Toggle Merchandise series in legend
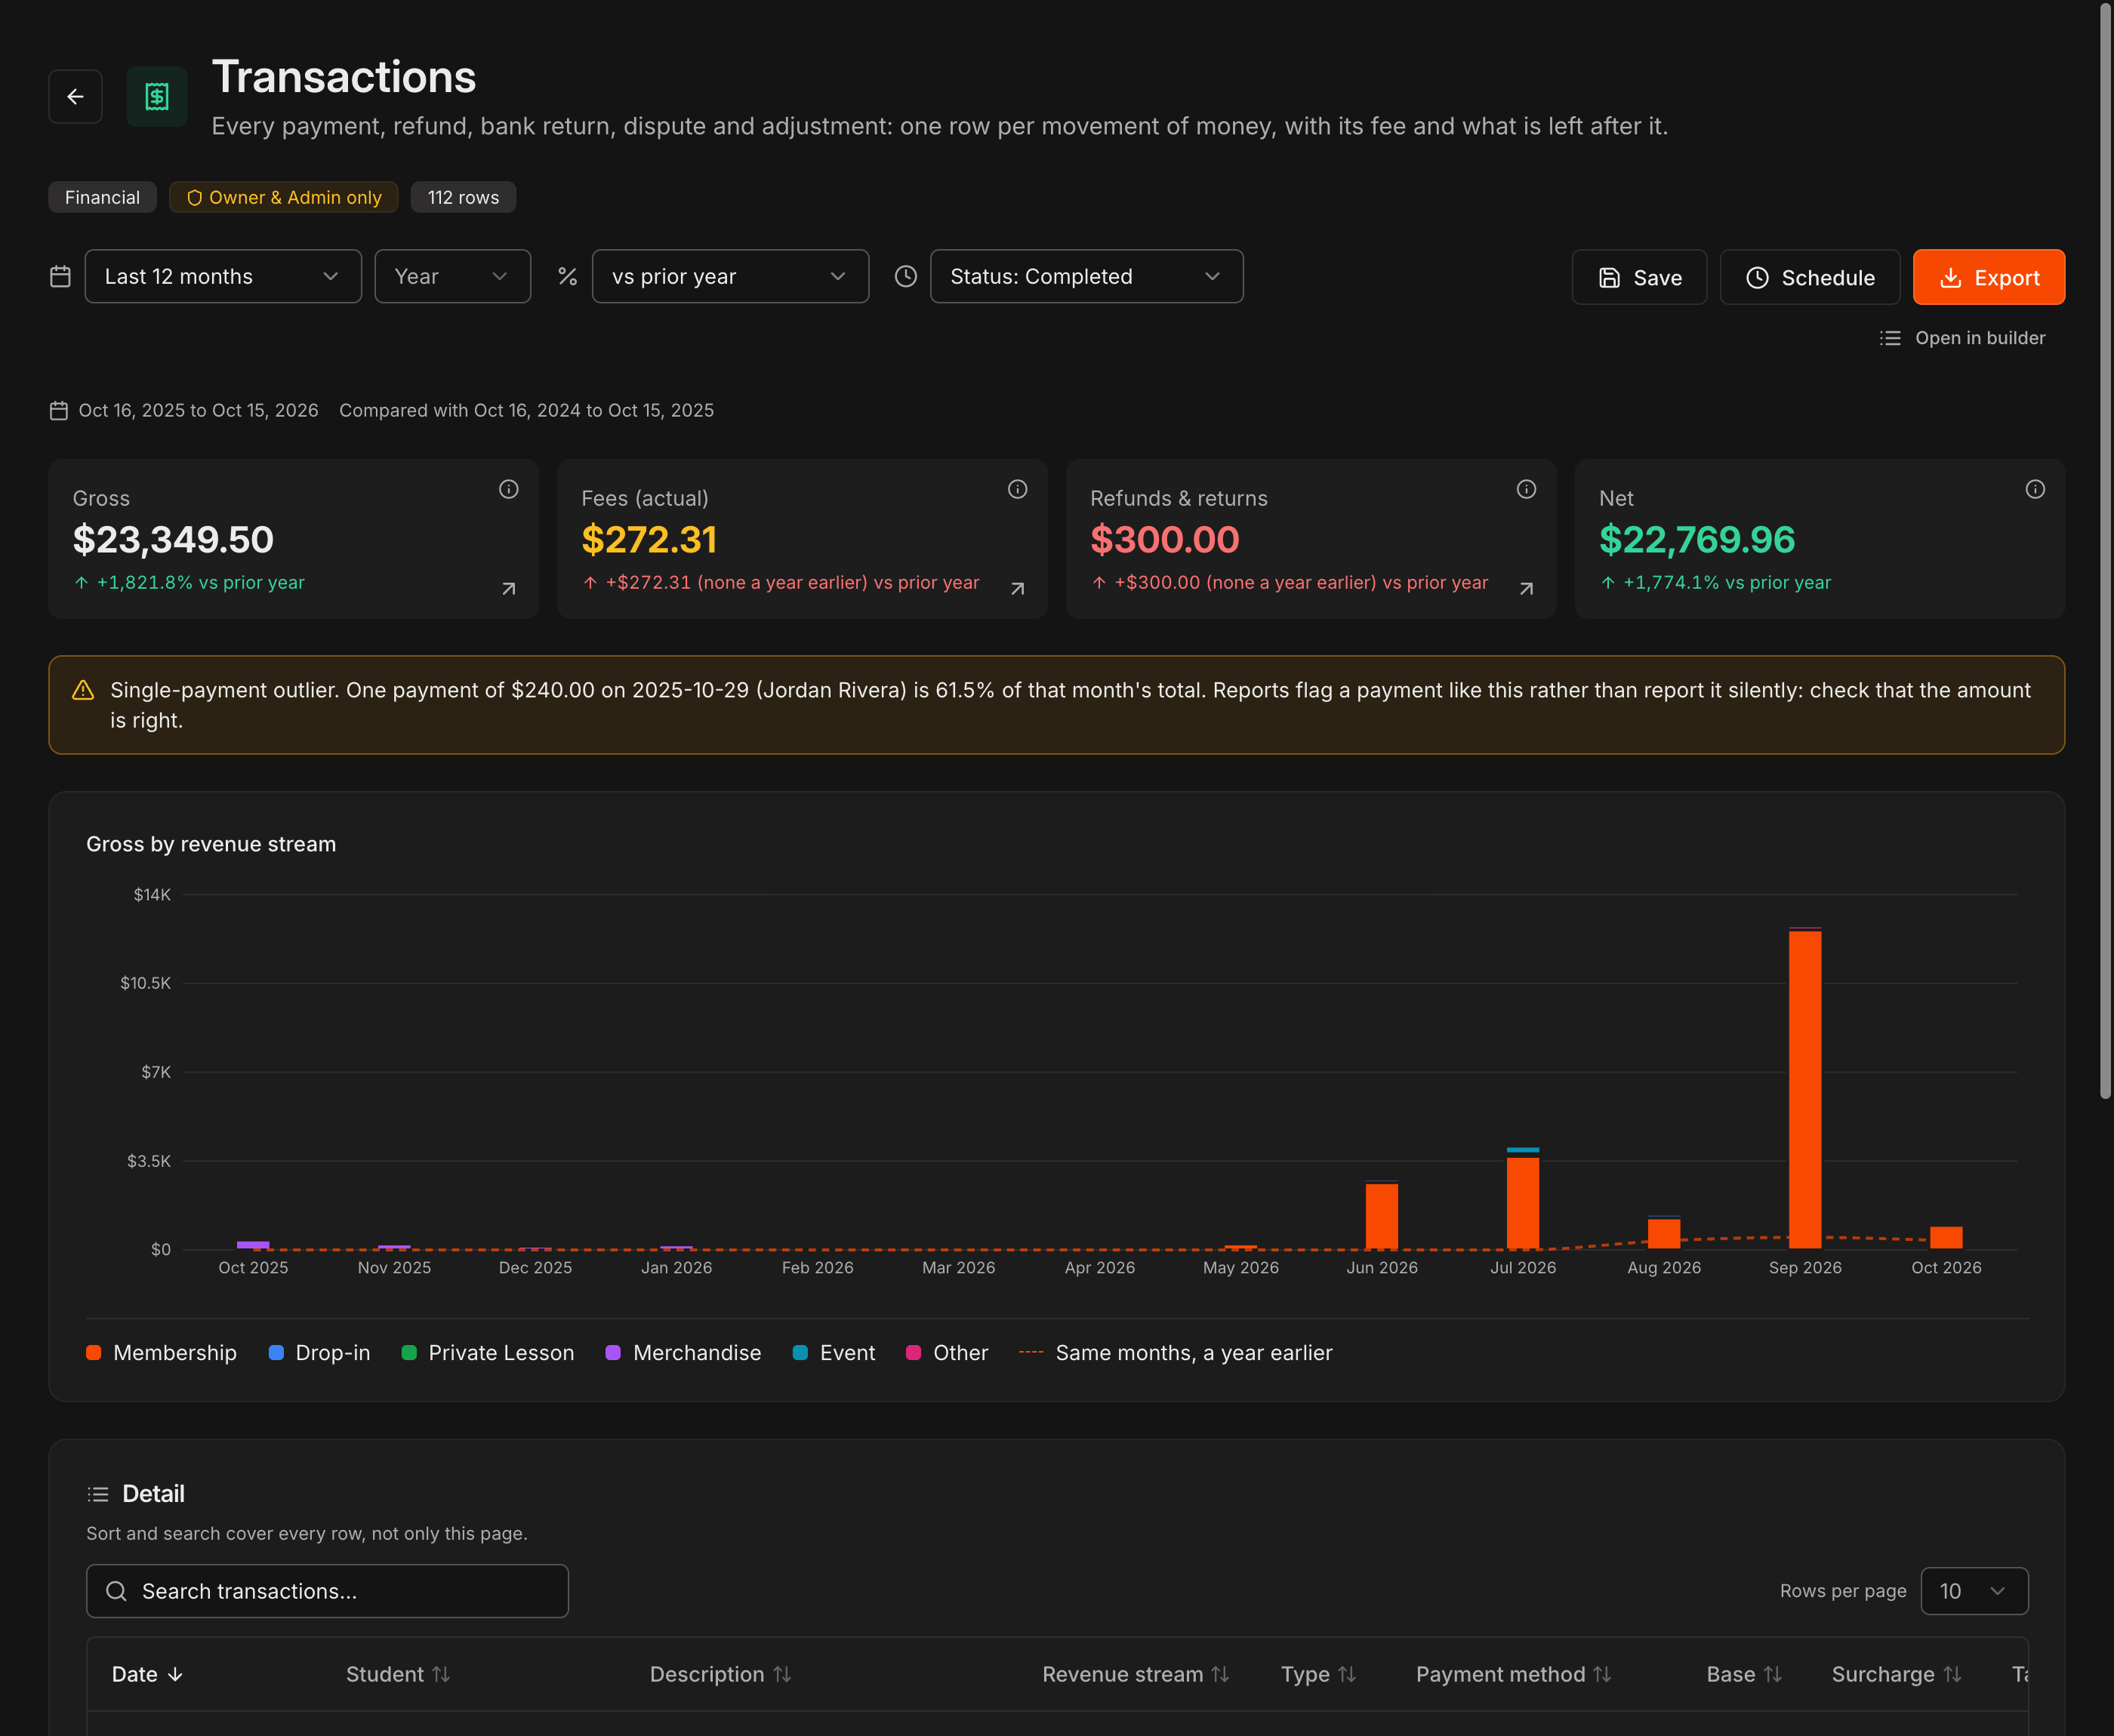The height and width of the screenshot is (1736, 2114). [x=684, y=1353]
